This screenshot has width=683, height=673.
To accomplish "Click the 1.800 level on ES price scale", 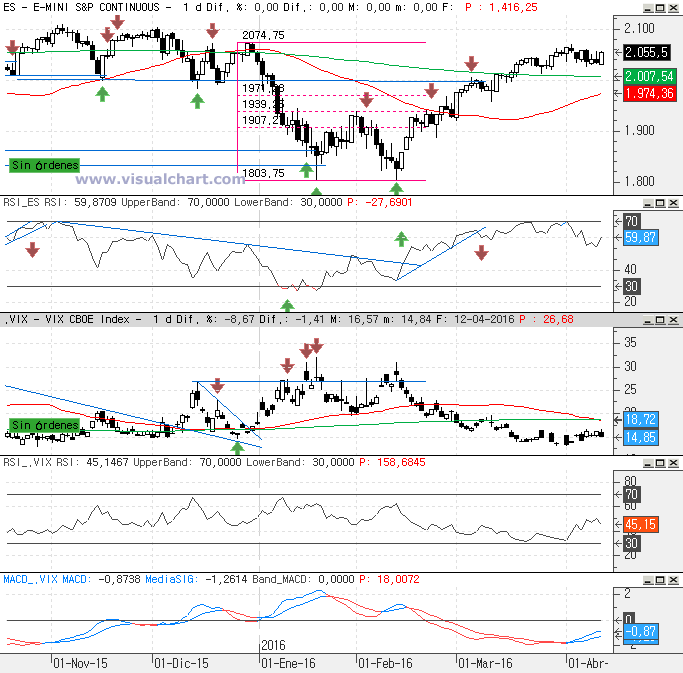I will pyautogui.click(x=639, y=181).
